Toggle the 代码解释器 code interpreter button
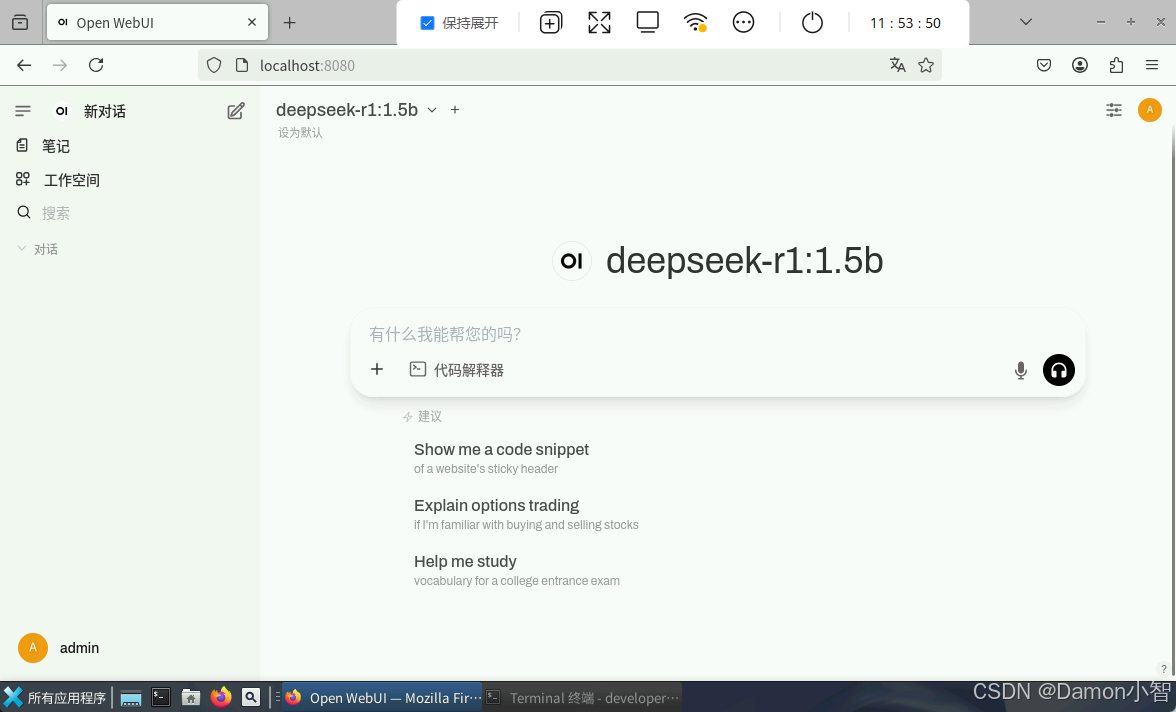Image resolution: width=1176 pixels, height=712 pixels. pos(457,370)
